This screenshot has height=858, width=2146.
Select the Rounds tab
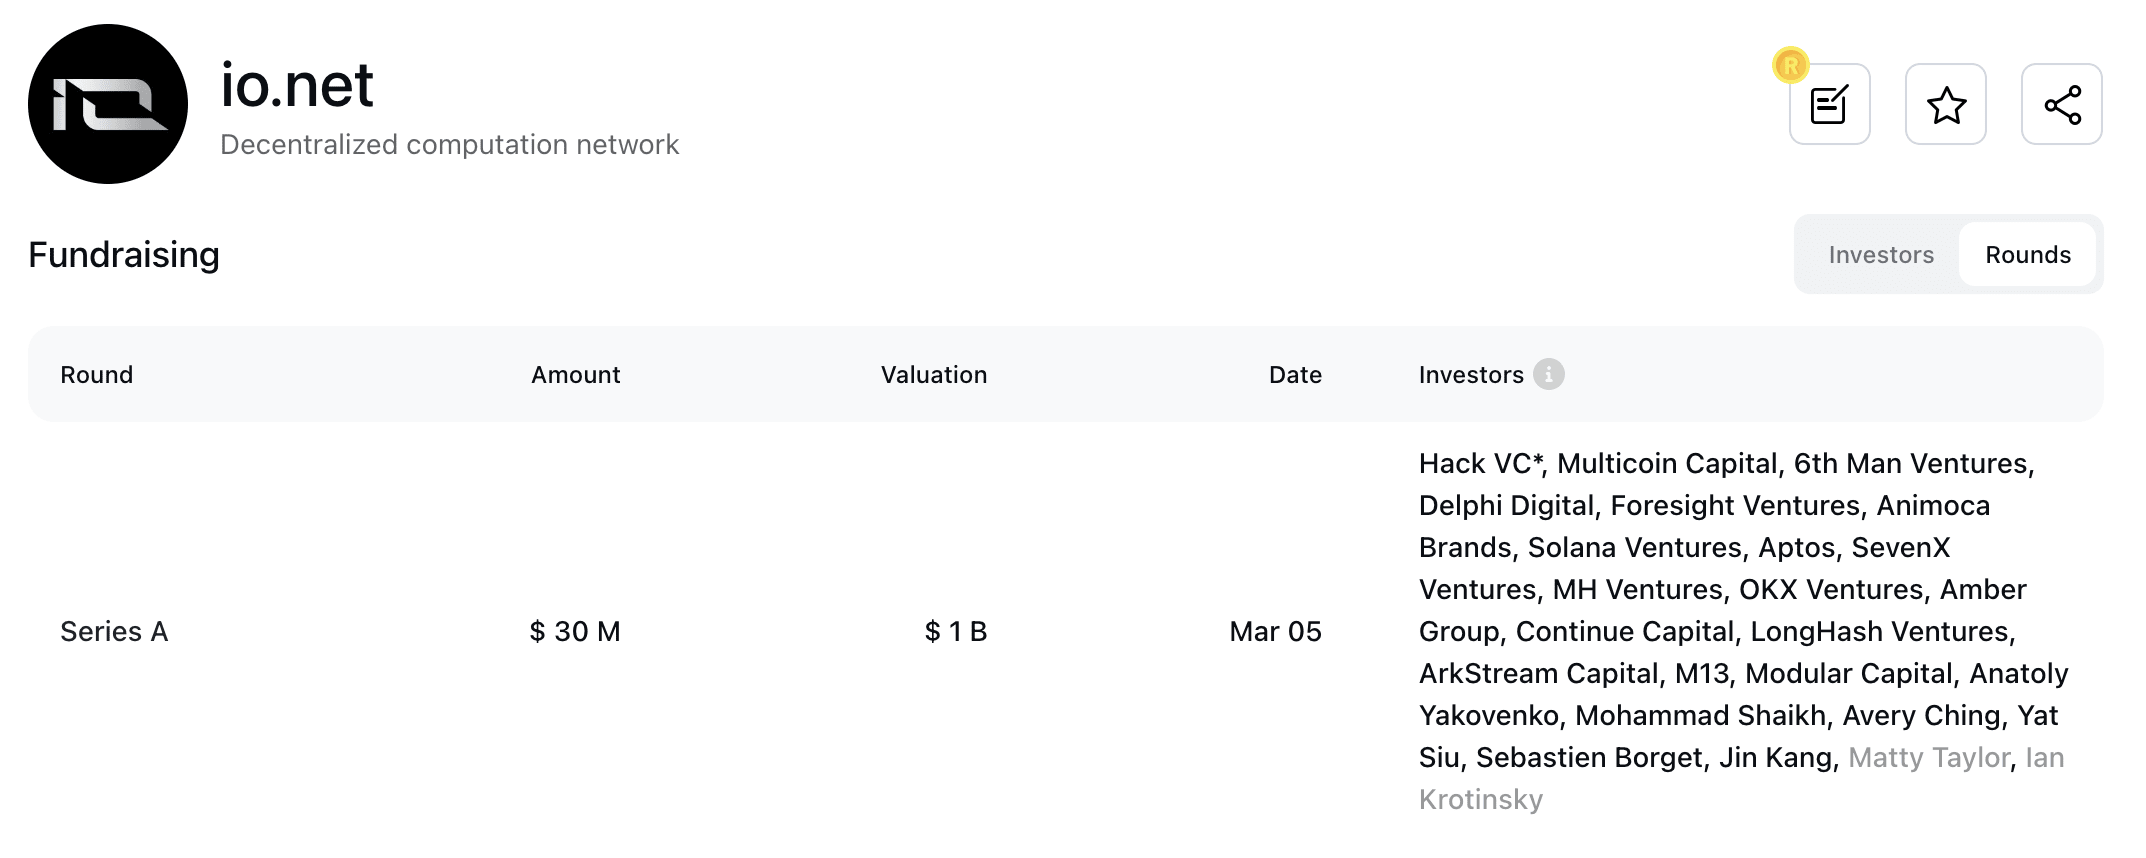click(x=2027, y=255)
